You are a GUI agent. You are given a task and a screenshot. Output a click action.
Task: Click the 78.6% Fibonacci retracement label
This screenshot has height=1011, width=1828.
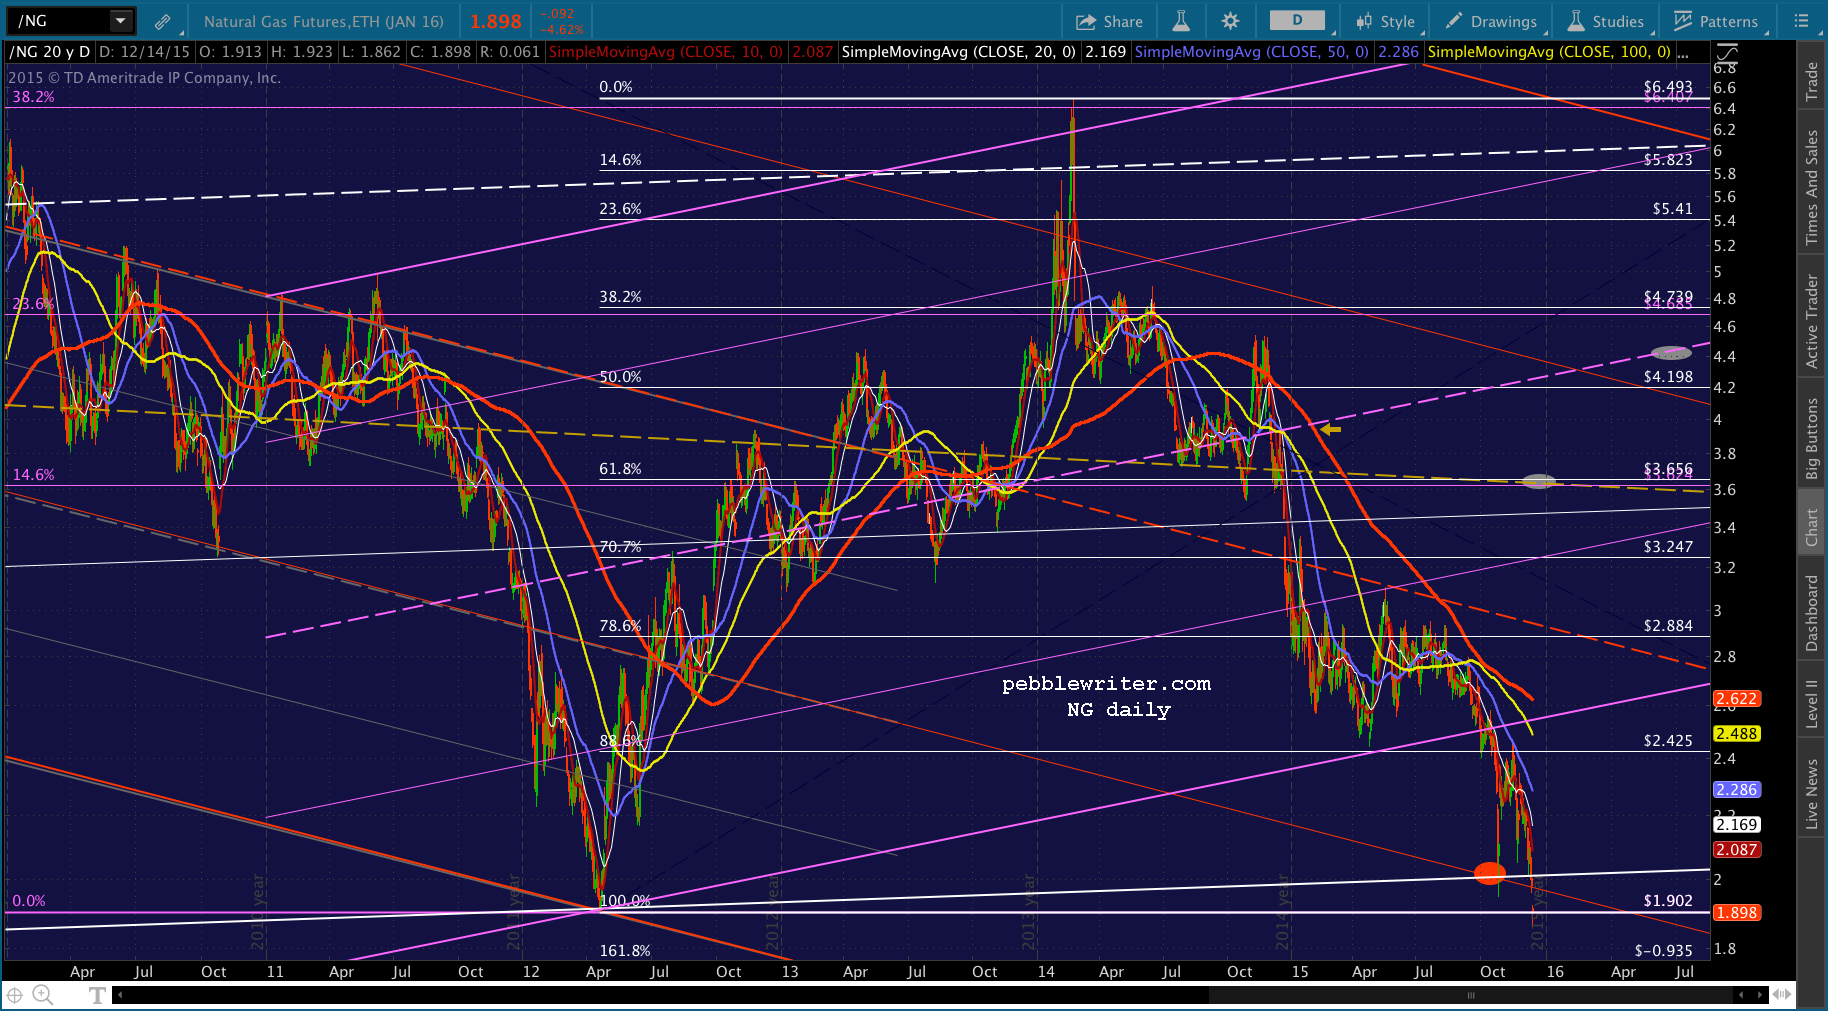click(x=620, y=626)
